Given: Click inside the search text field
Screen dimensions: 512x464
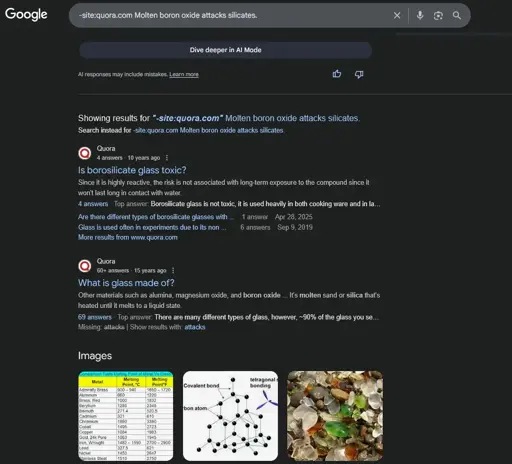Looking at the screenshot, I should 230,15.
